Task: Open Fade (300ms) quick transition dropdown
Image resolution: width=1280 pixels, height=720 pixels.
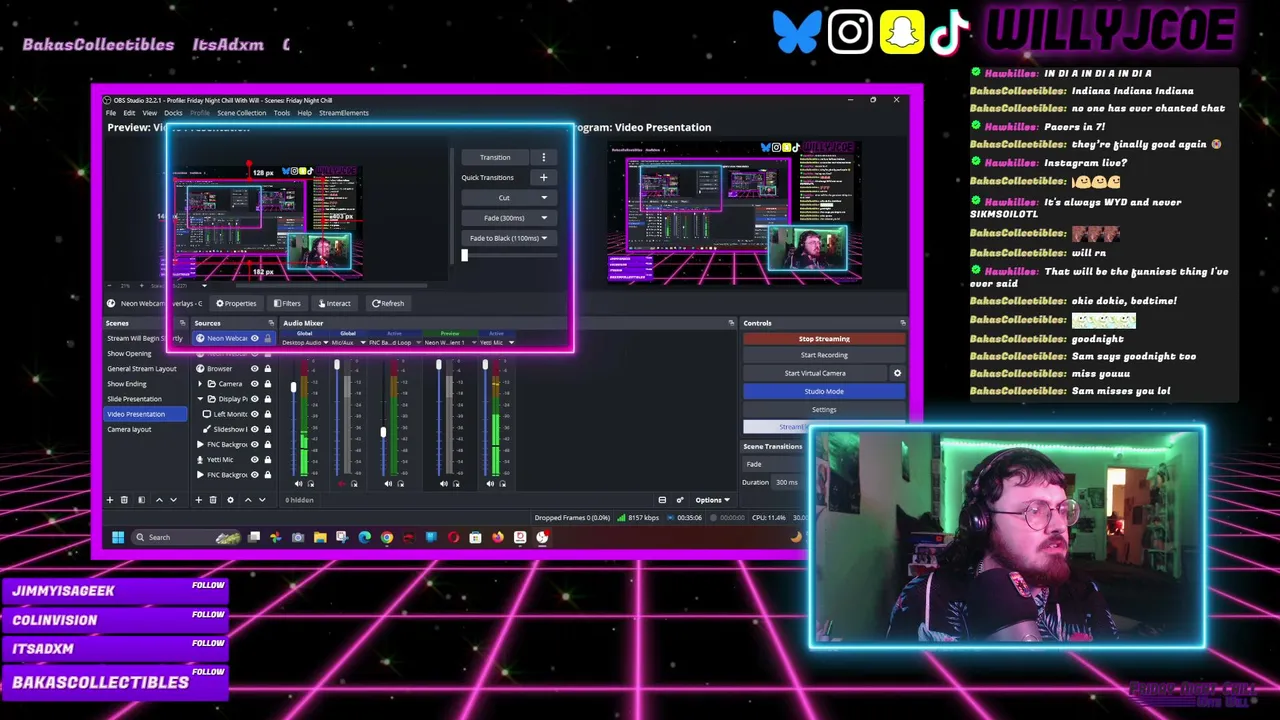Action: [x=544, y=218]
